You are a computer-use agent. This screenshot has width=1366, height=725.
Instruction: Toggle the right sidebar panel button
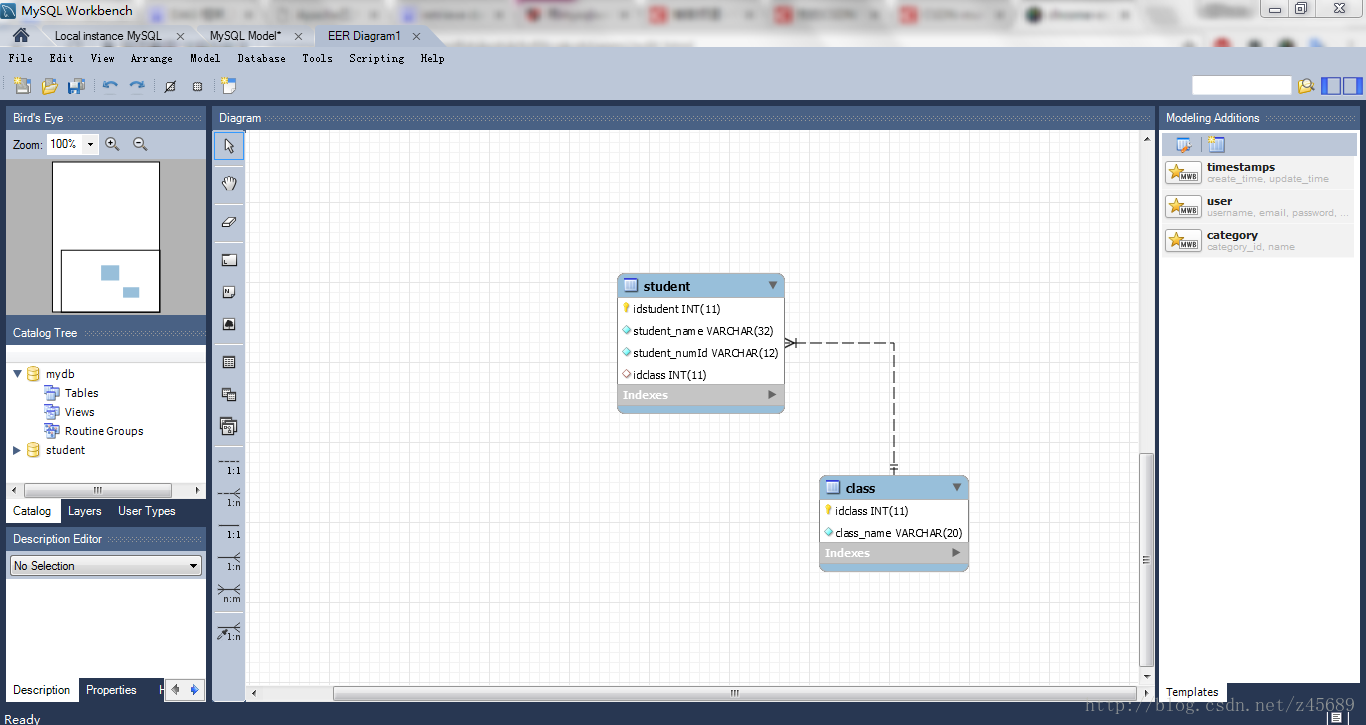(1352, 86)
